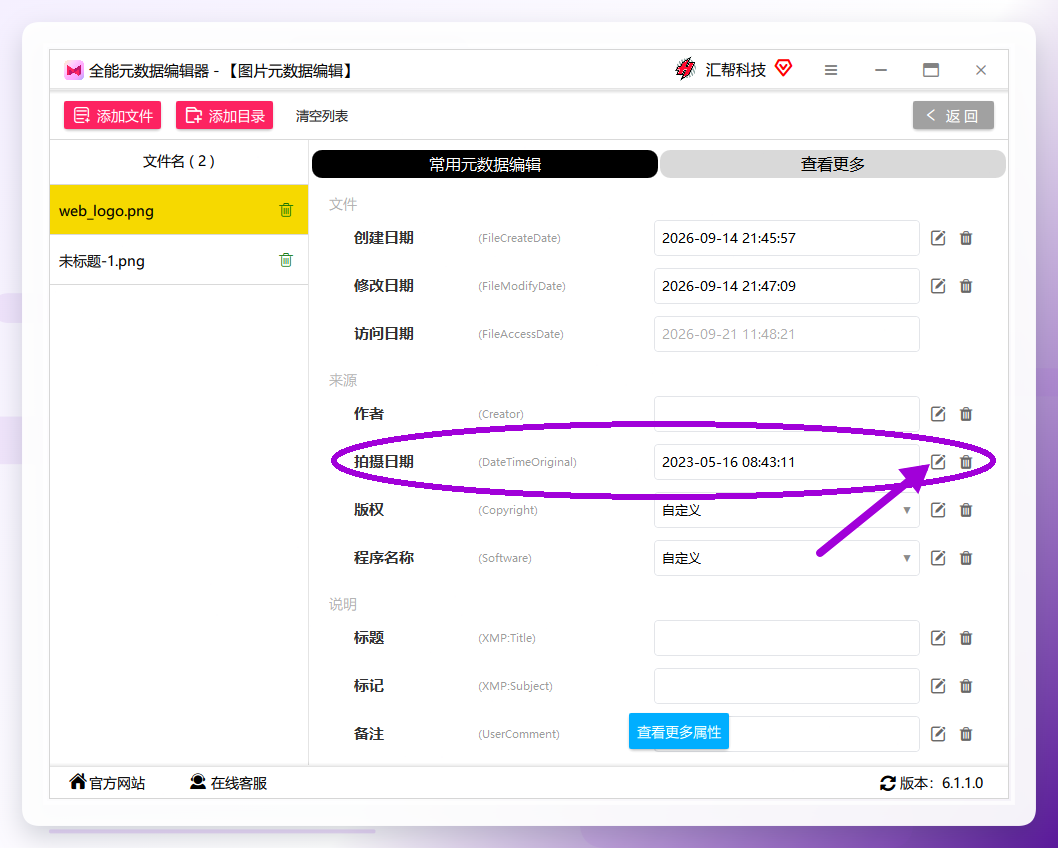Open 在线客服 support link
The width and height of the screenshot is (1058, 848).
[229, 783]
